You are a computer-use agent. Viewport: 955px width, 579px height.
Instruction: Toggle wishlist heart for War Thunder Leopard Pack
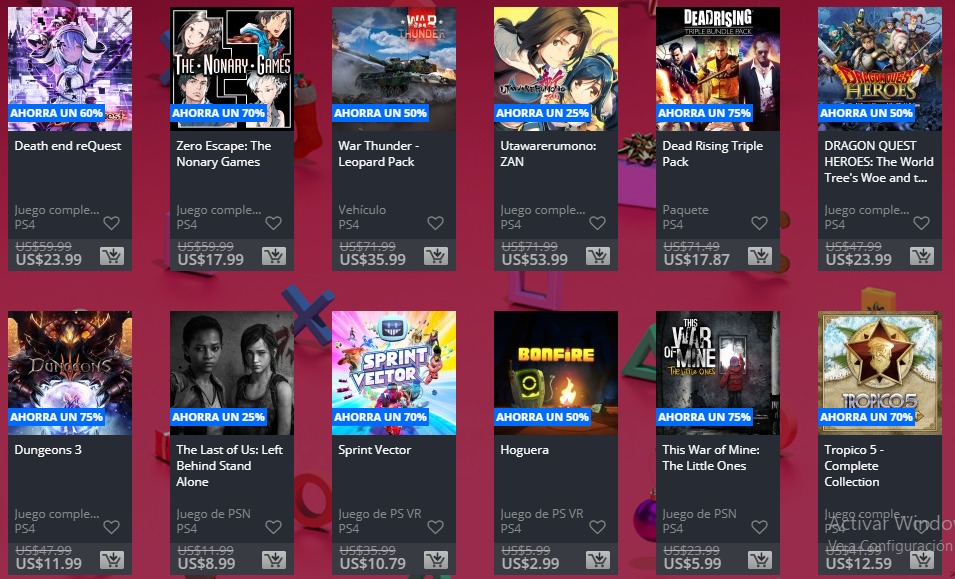(435, 223)
